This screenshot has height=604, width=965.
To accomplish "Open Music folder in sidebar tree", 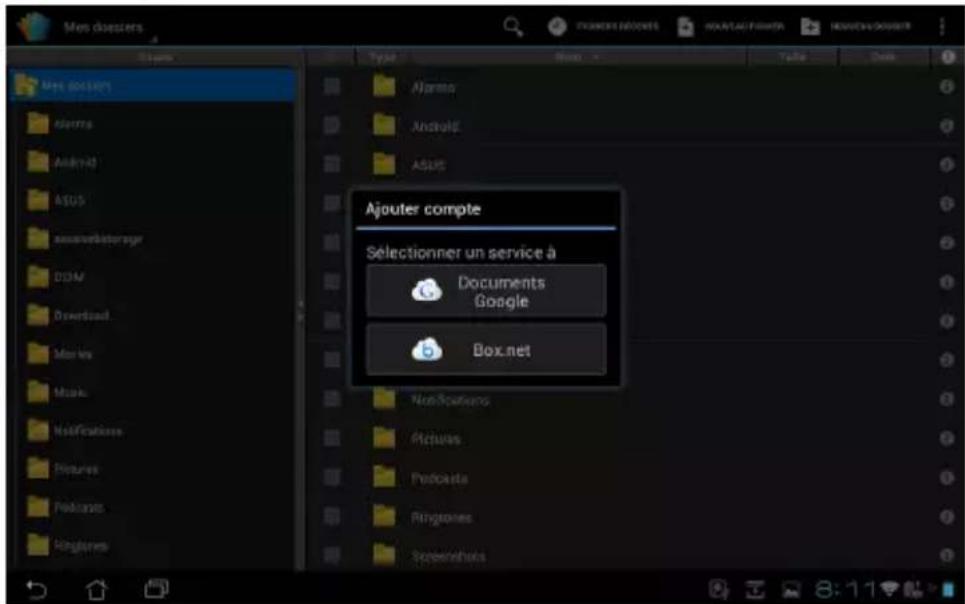I will tap(57, 392).
